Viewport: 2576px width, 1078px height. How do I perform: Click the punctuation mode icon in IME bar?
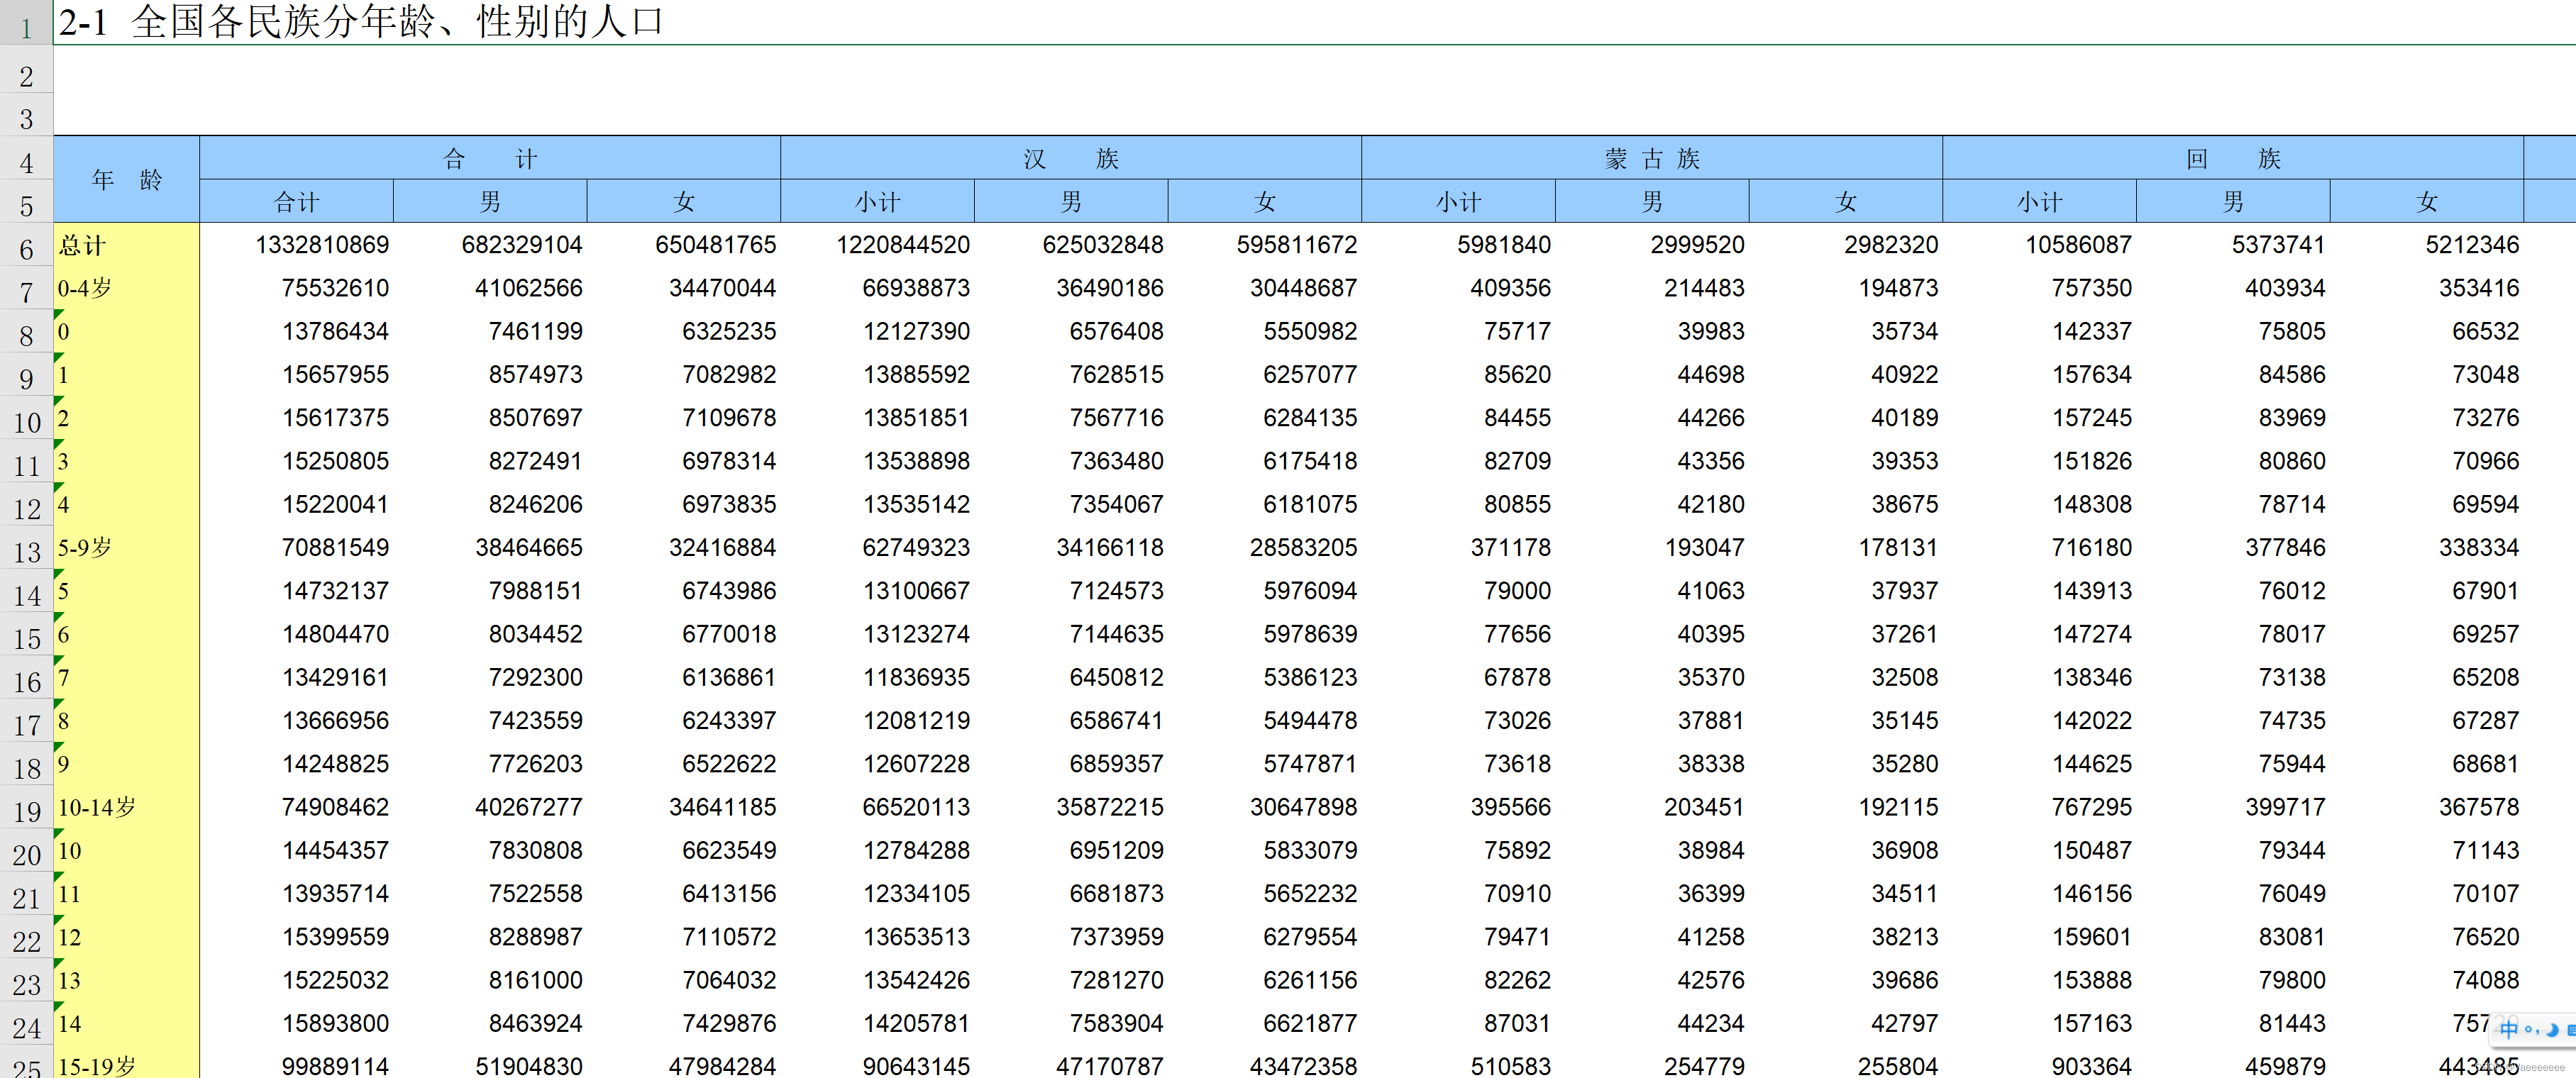[2531, 1030]
